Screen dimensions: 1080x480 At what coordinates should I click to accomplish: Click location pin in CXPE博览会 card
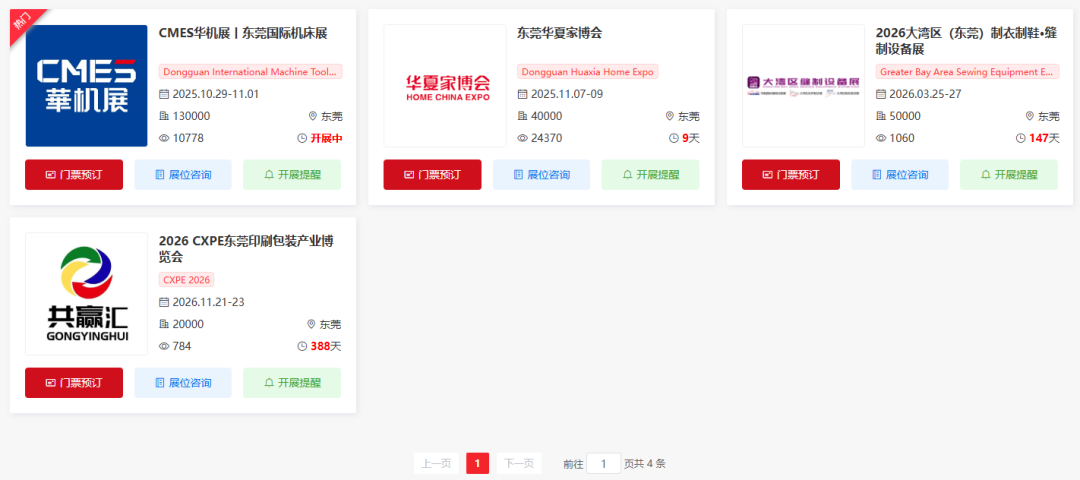coord(311,324)
